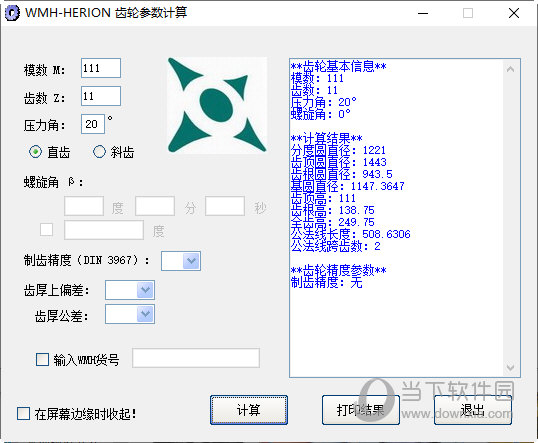Click the WMH货号 text input field

[196, 358]
